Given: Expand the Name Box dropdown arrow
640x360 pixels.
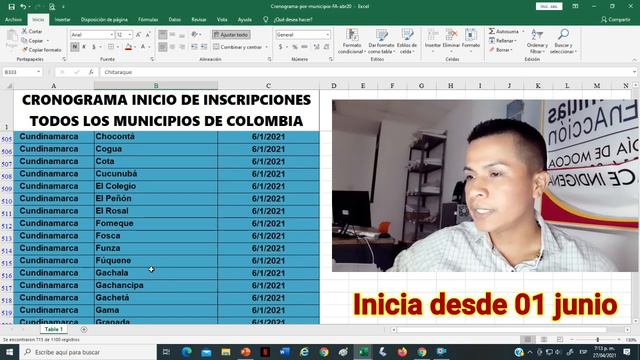Looking at the screenshot, I should click(x=38, y=72).
